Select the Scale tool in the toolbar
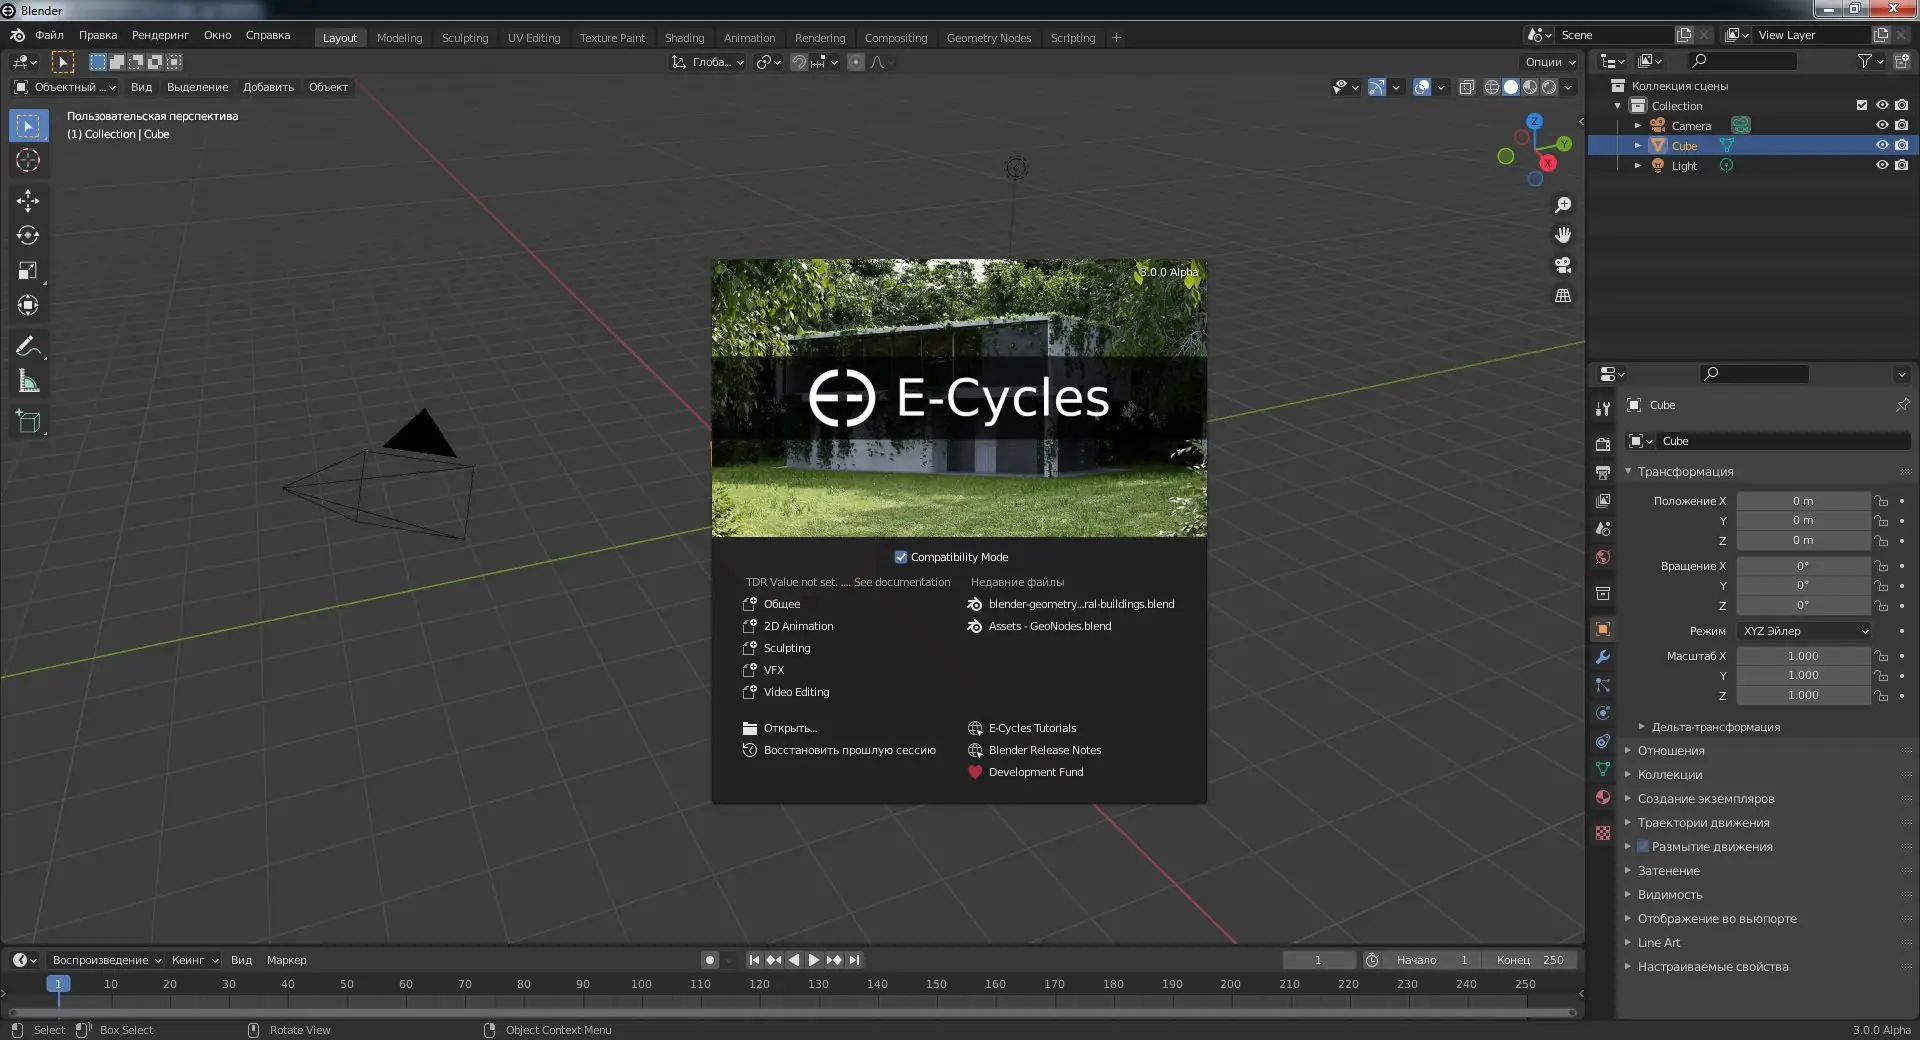 point(28,271)
